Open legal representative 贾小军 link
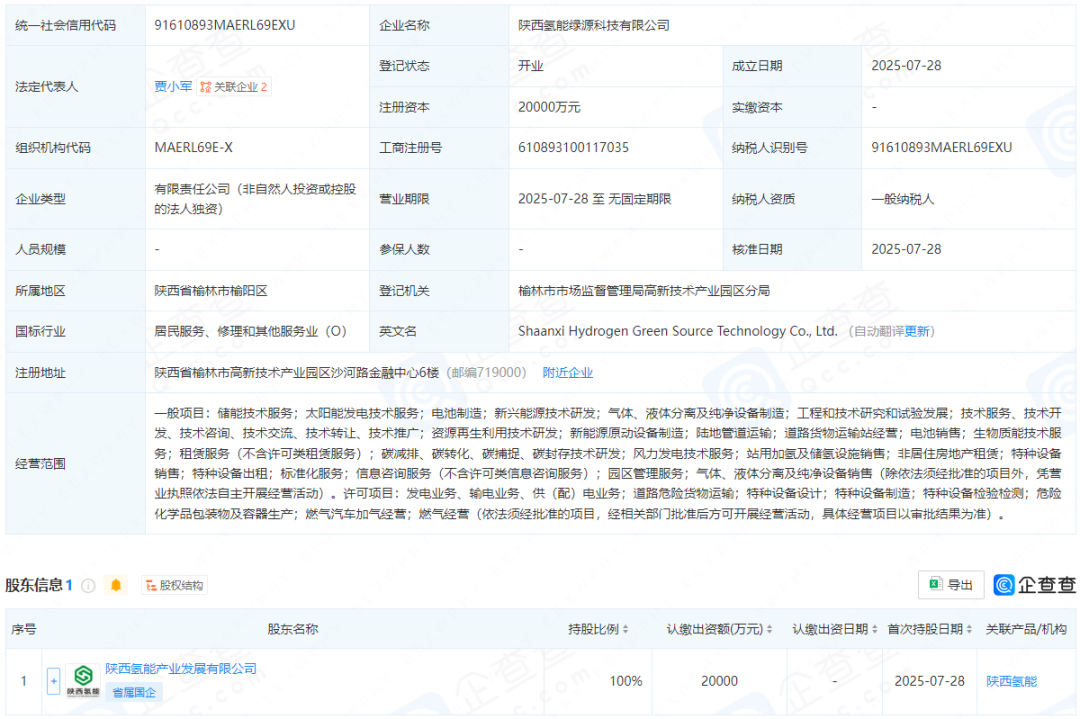Viewport: 1080px width, 719px height. [x=173, y=86]
